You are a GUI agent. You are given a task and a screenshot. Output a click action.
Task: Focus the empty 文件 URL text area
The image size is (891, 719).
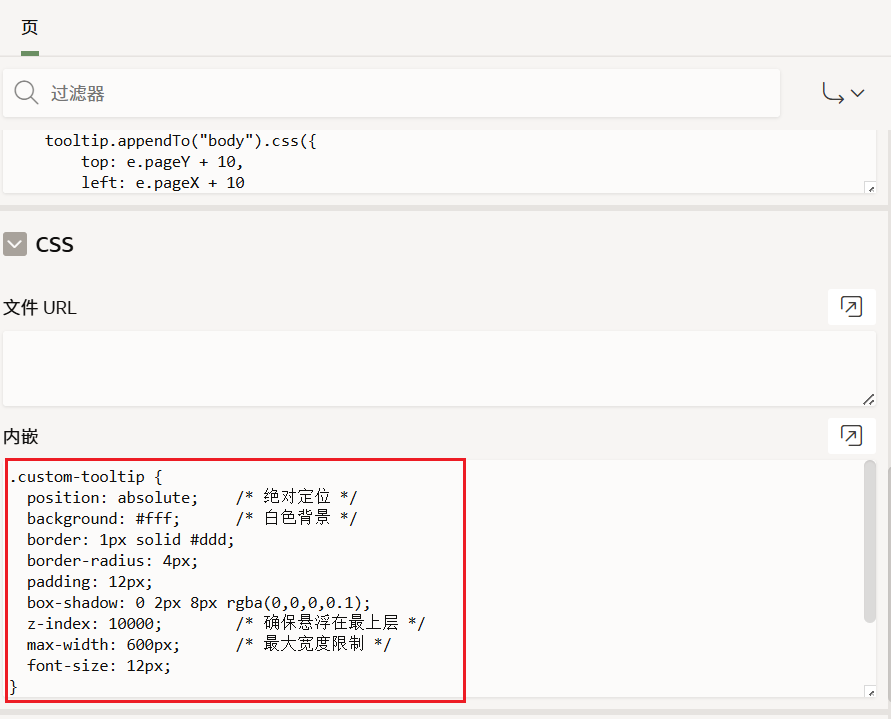pyautogui.click(x=430, y=368)
